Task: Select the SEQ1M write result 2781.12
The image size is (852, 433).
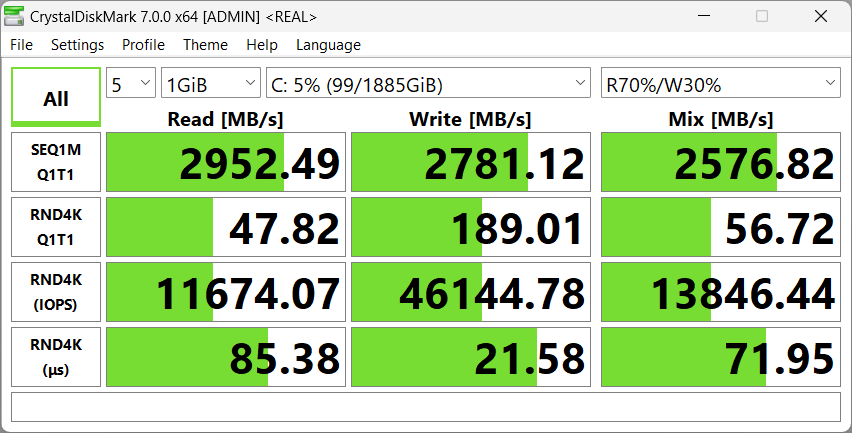Action: (x=471, y=162)
